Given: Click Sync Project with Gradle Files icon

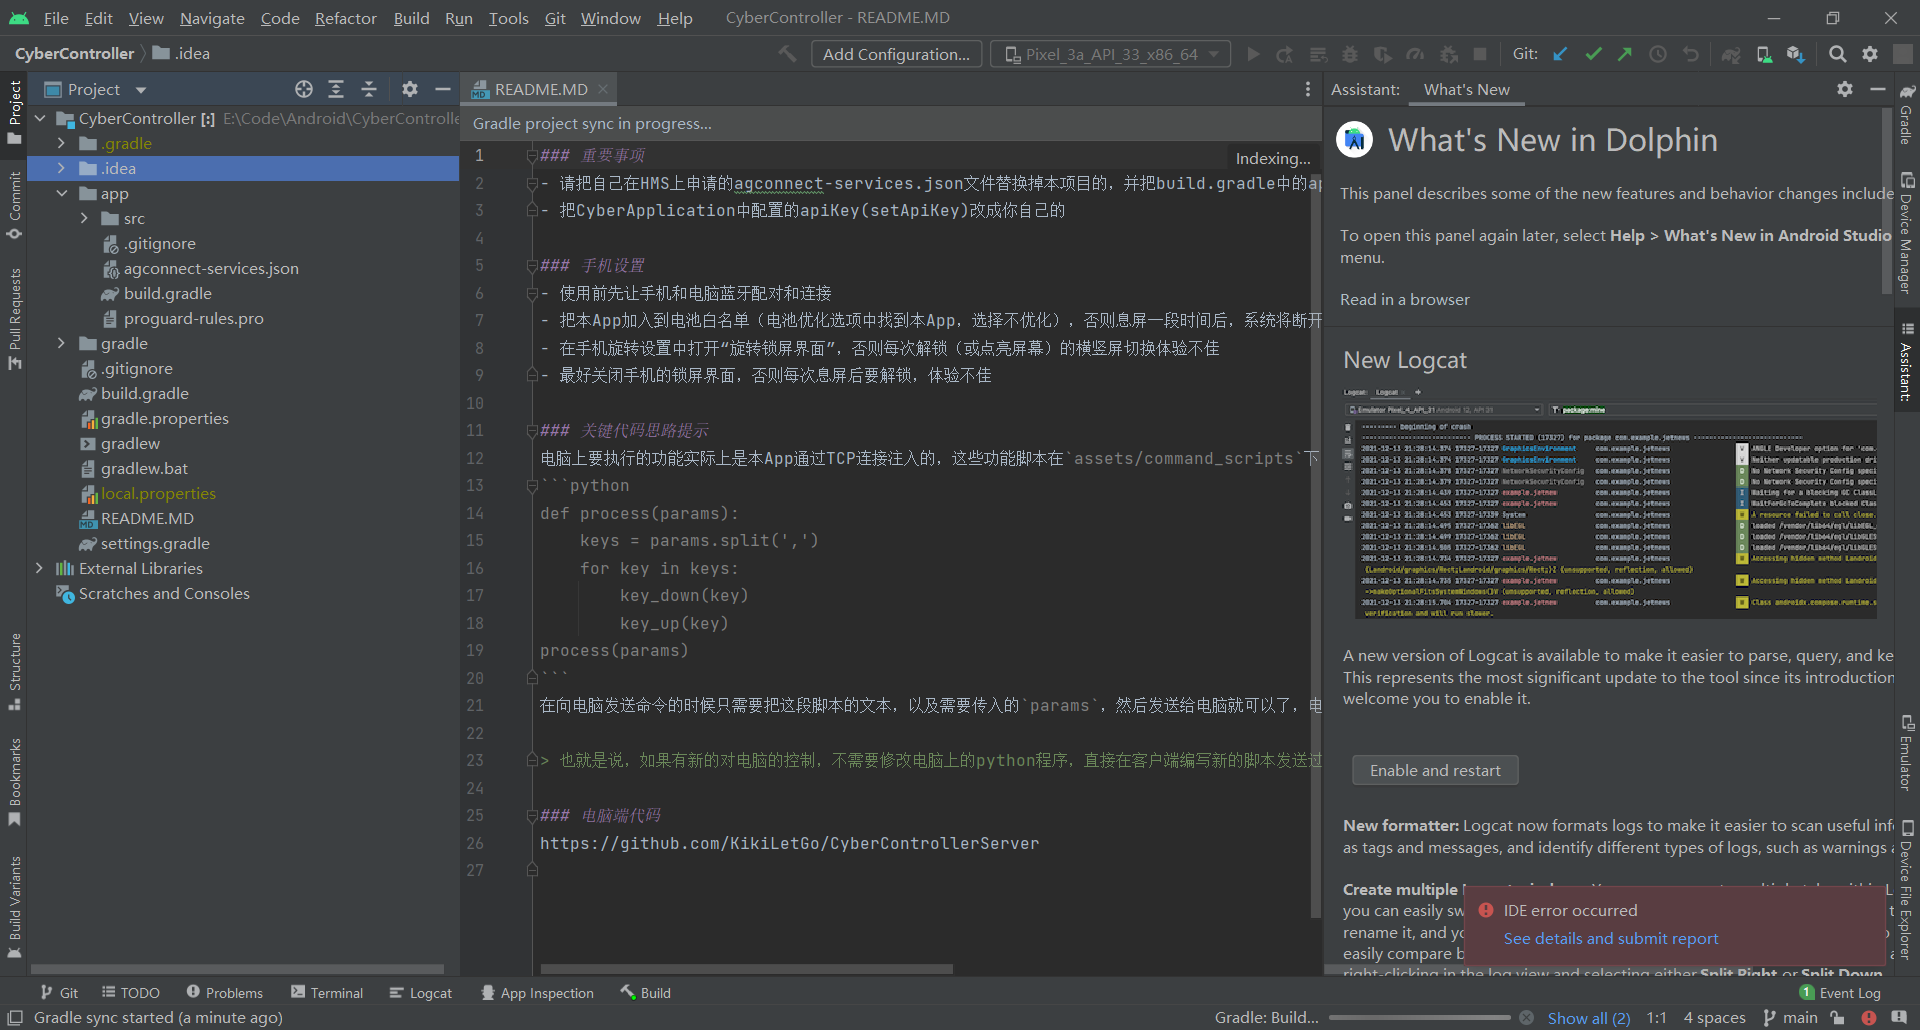Looking at the screenshot, I should click(1731, 54).
